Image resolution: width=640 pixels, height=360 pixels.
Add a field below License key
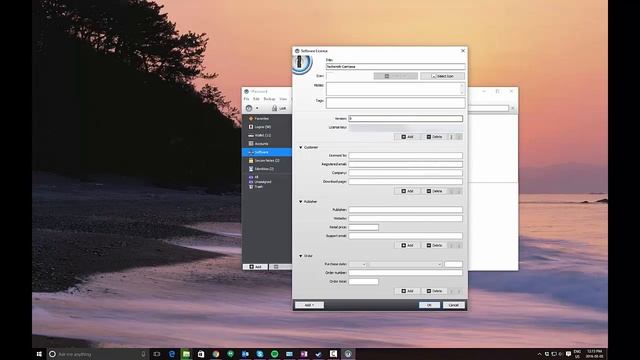coord(407,137)
